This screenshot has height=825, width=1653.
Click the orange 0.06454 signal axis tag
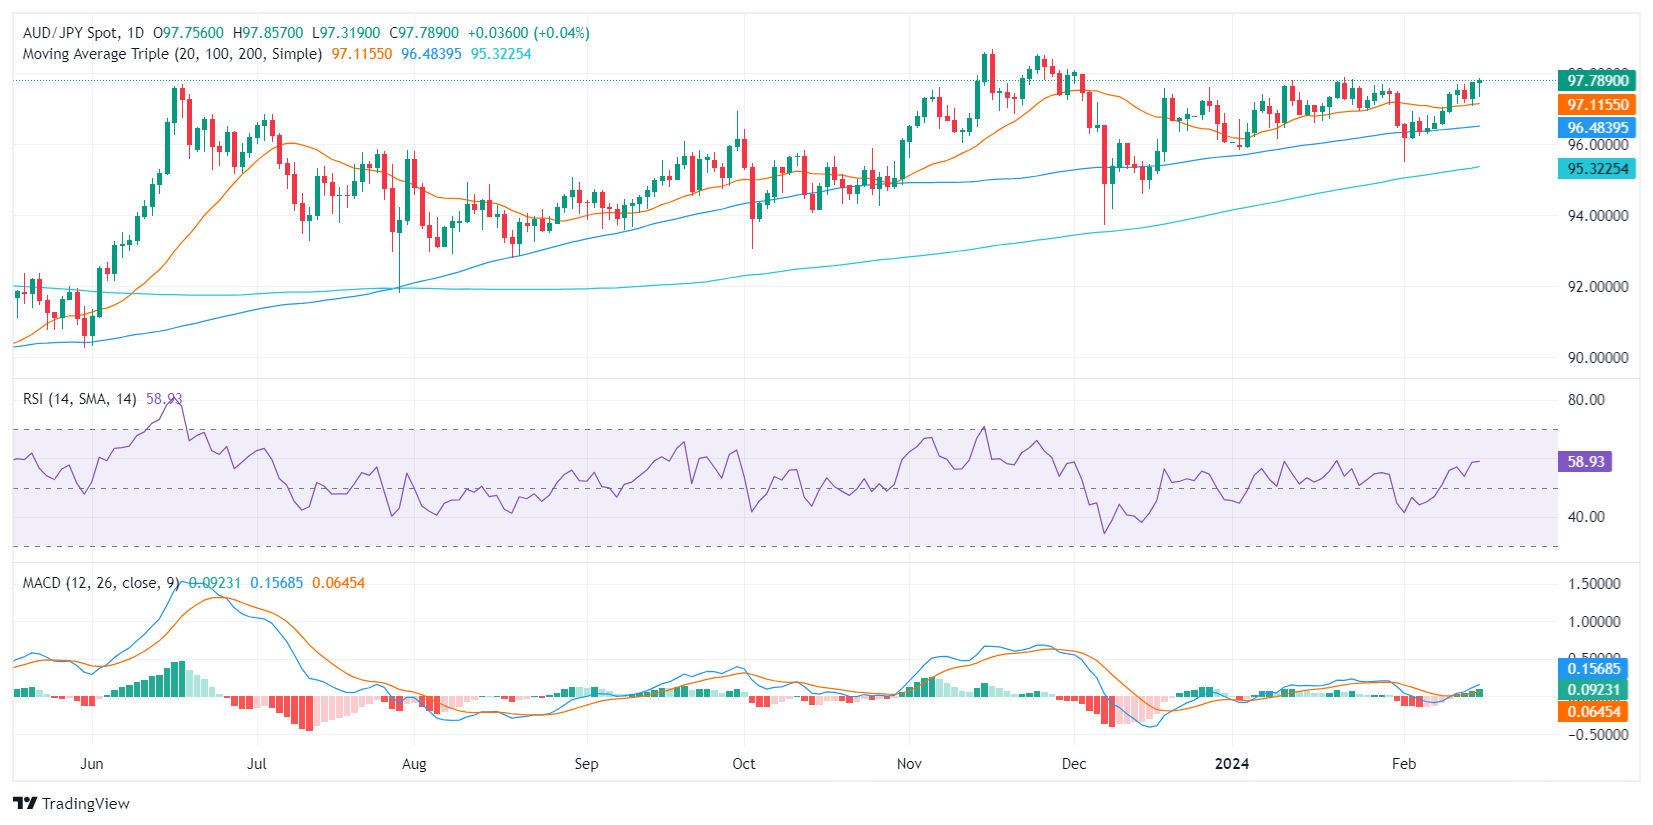tap(1593, 711)
